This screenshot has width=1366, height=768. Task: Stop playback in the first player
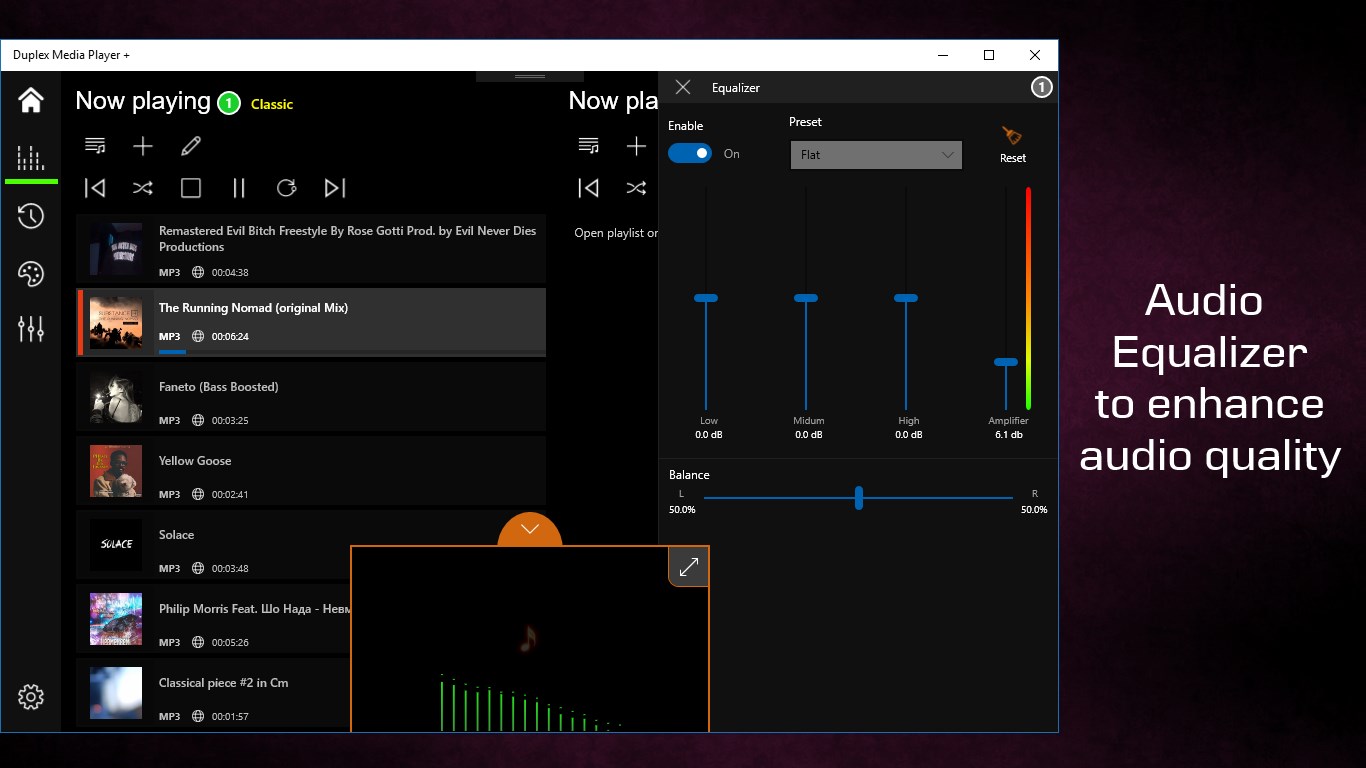coord(191,188)
